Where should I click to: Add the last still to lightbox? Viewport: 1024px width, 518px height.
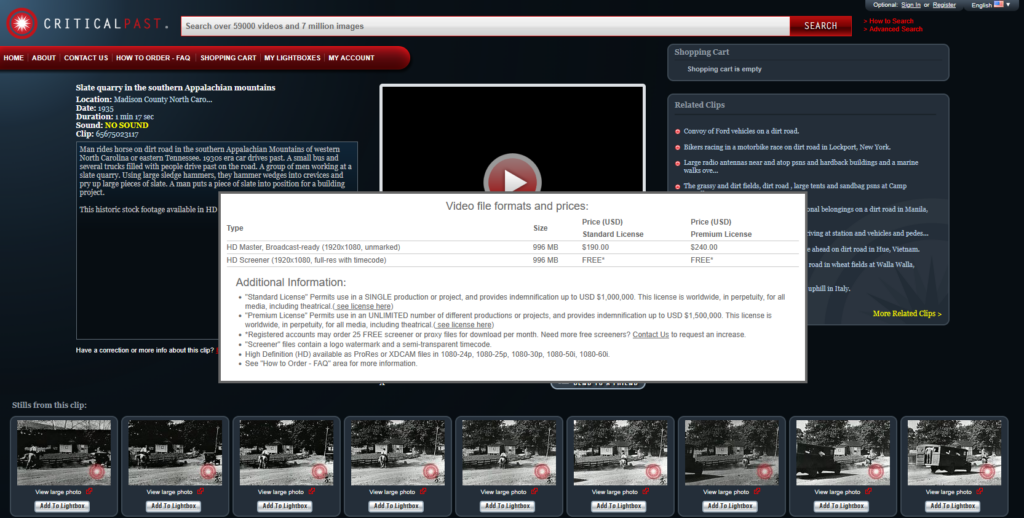pyautogui.click(x=953, y=506)
